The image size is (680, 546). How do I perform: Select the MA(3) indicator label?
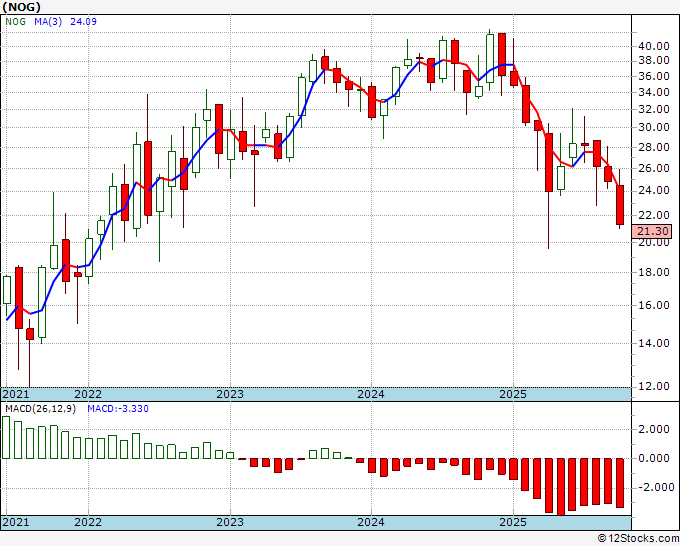(48, 21)
